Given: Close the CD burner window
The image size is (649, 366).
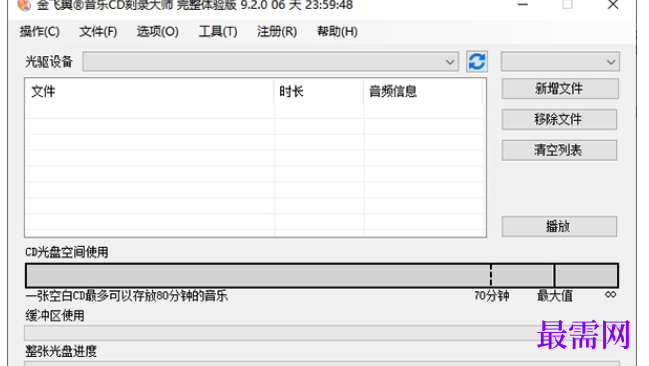Looking at the screenshot, I should [x=613, y=5].
